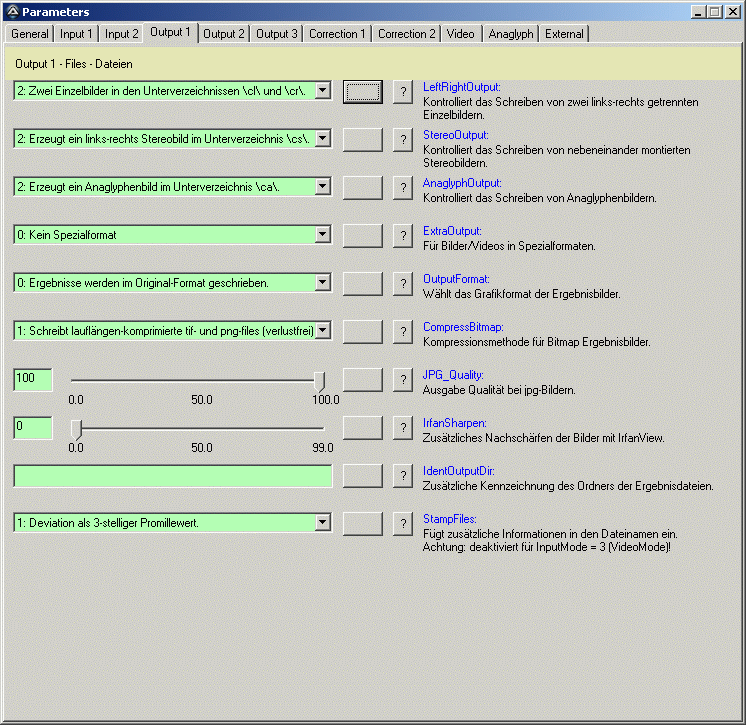Click the question mark beside AnaglyphOutput
This screenshot has width=746, height=725.
point(403,188)
